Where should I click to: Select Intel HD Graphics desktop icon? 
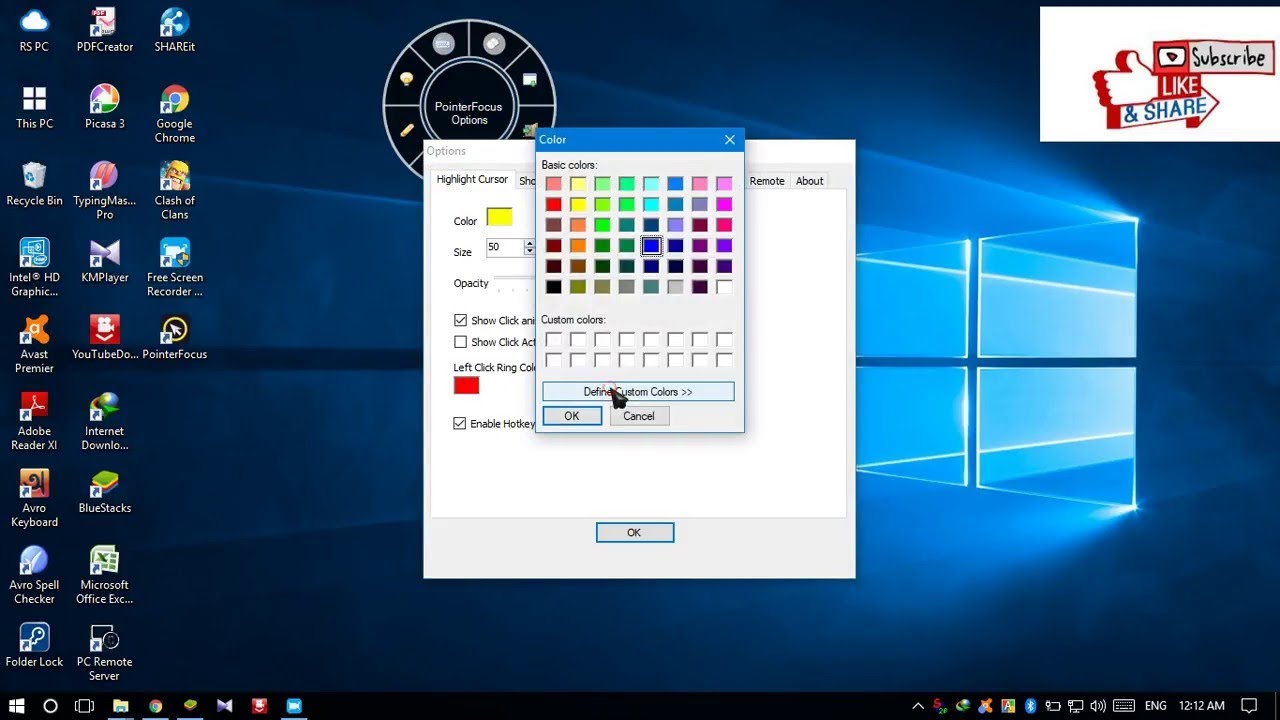34,268
